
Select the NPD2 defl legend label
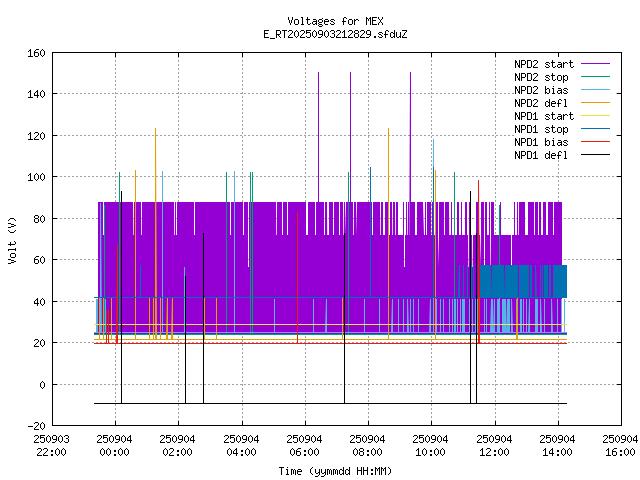(x=543, y=103)
